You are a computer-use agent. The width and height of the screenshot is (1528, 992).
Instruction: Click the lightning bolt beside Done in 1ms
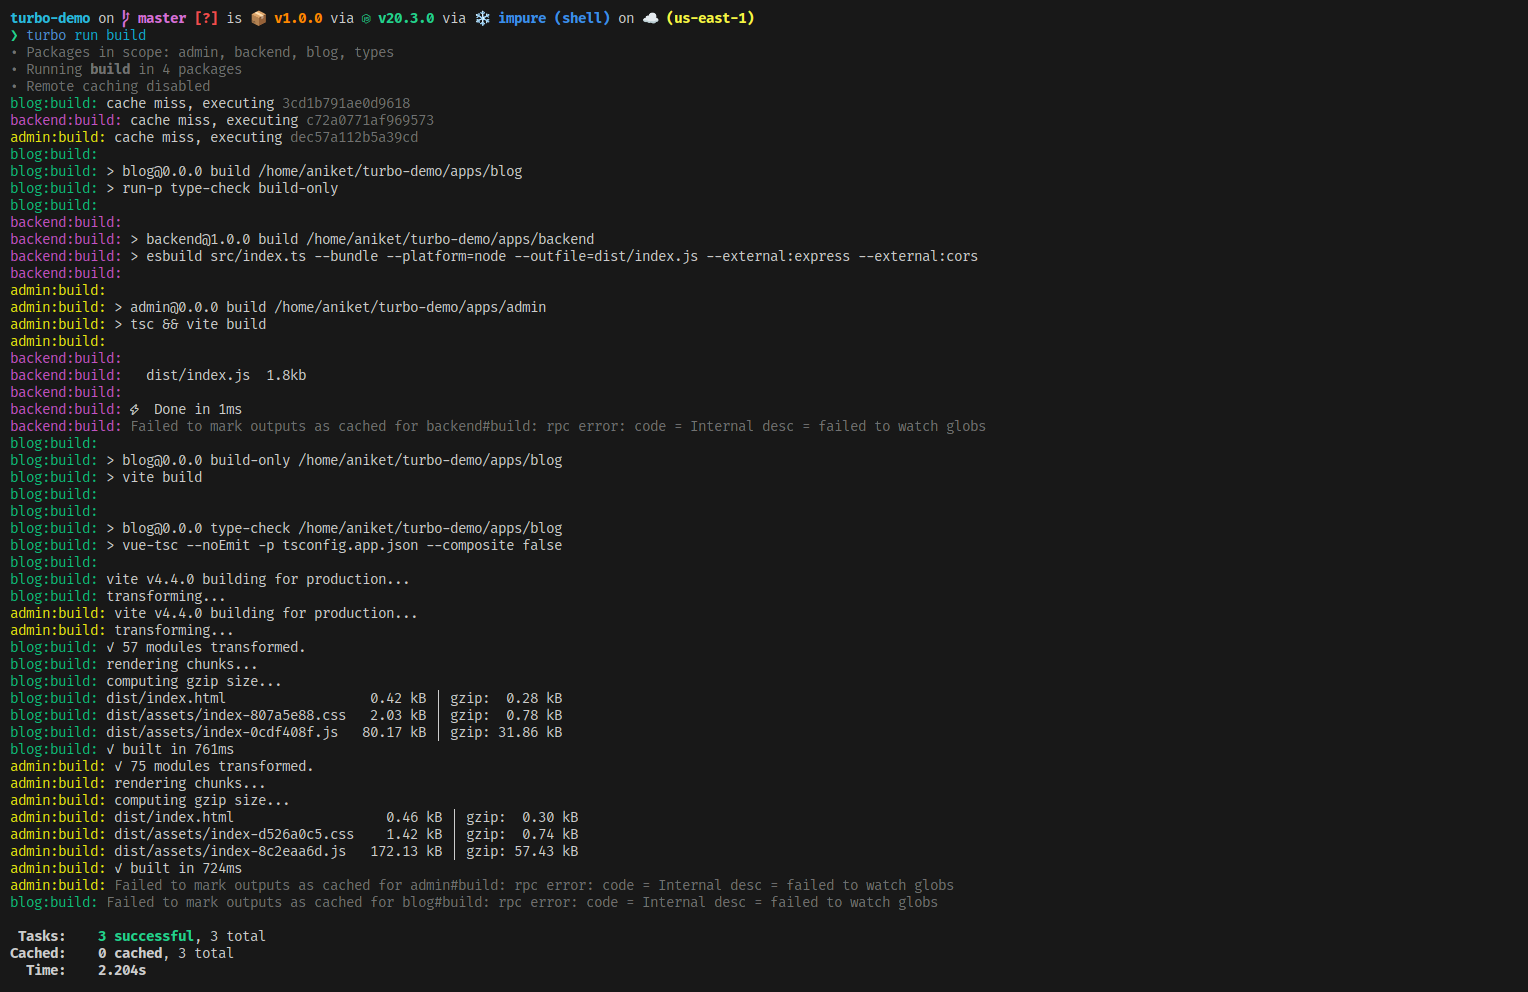[x=135, y=409]
